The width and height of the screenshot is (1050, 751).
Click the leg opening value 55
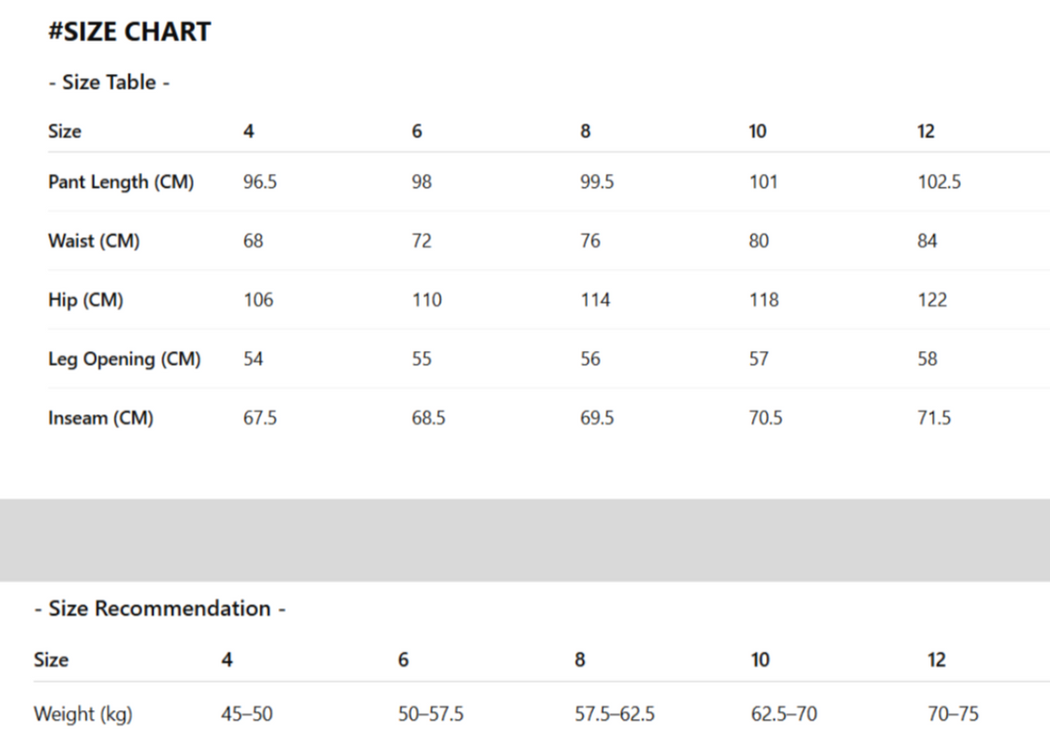[x=422, y=359]
